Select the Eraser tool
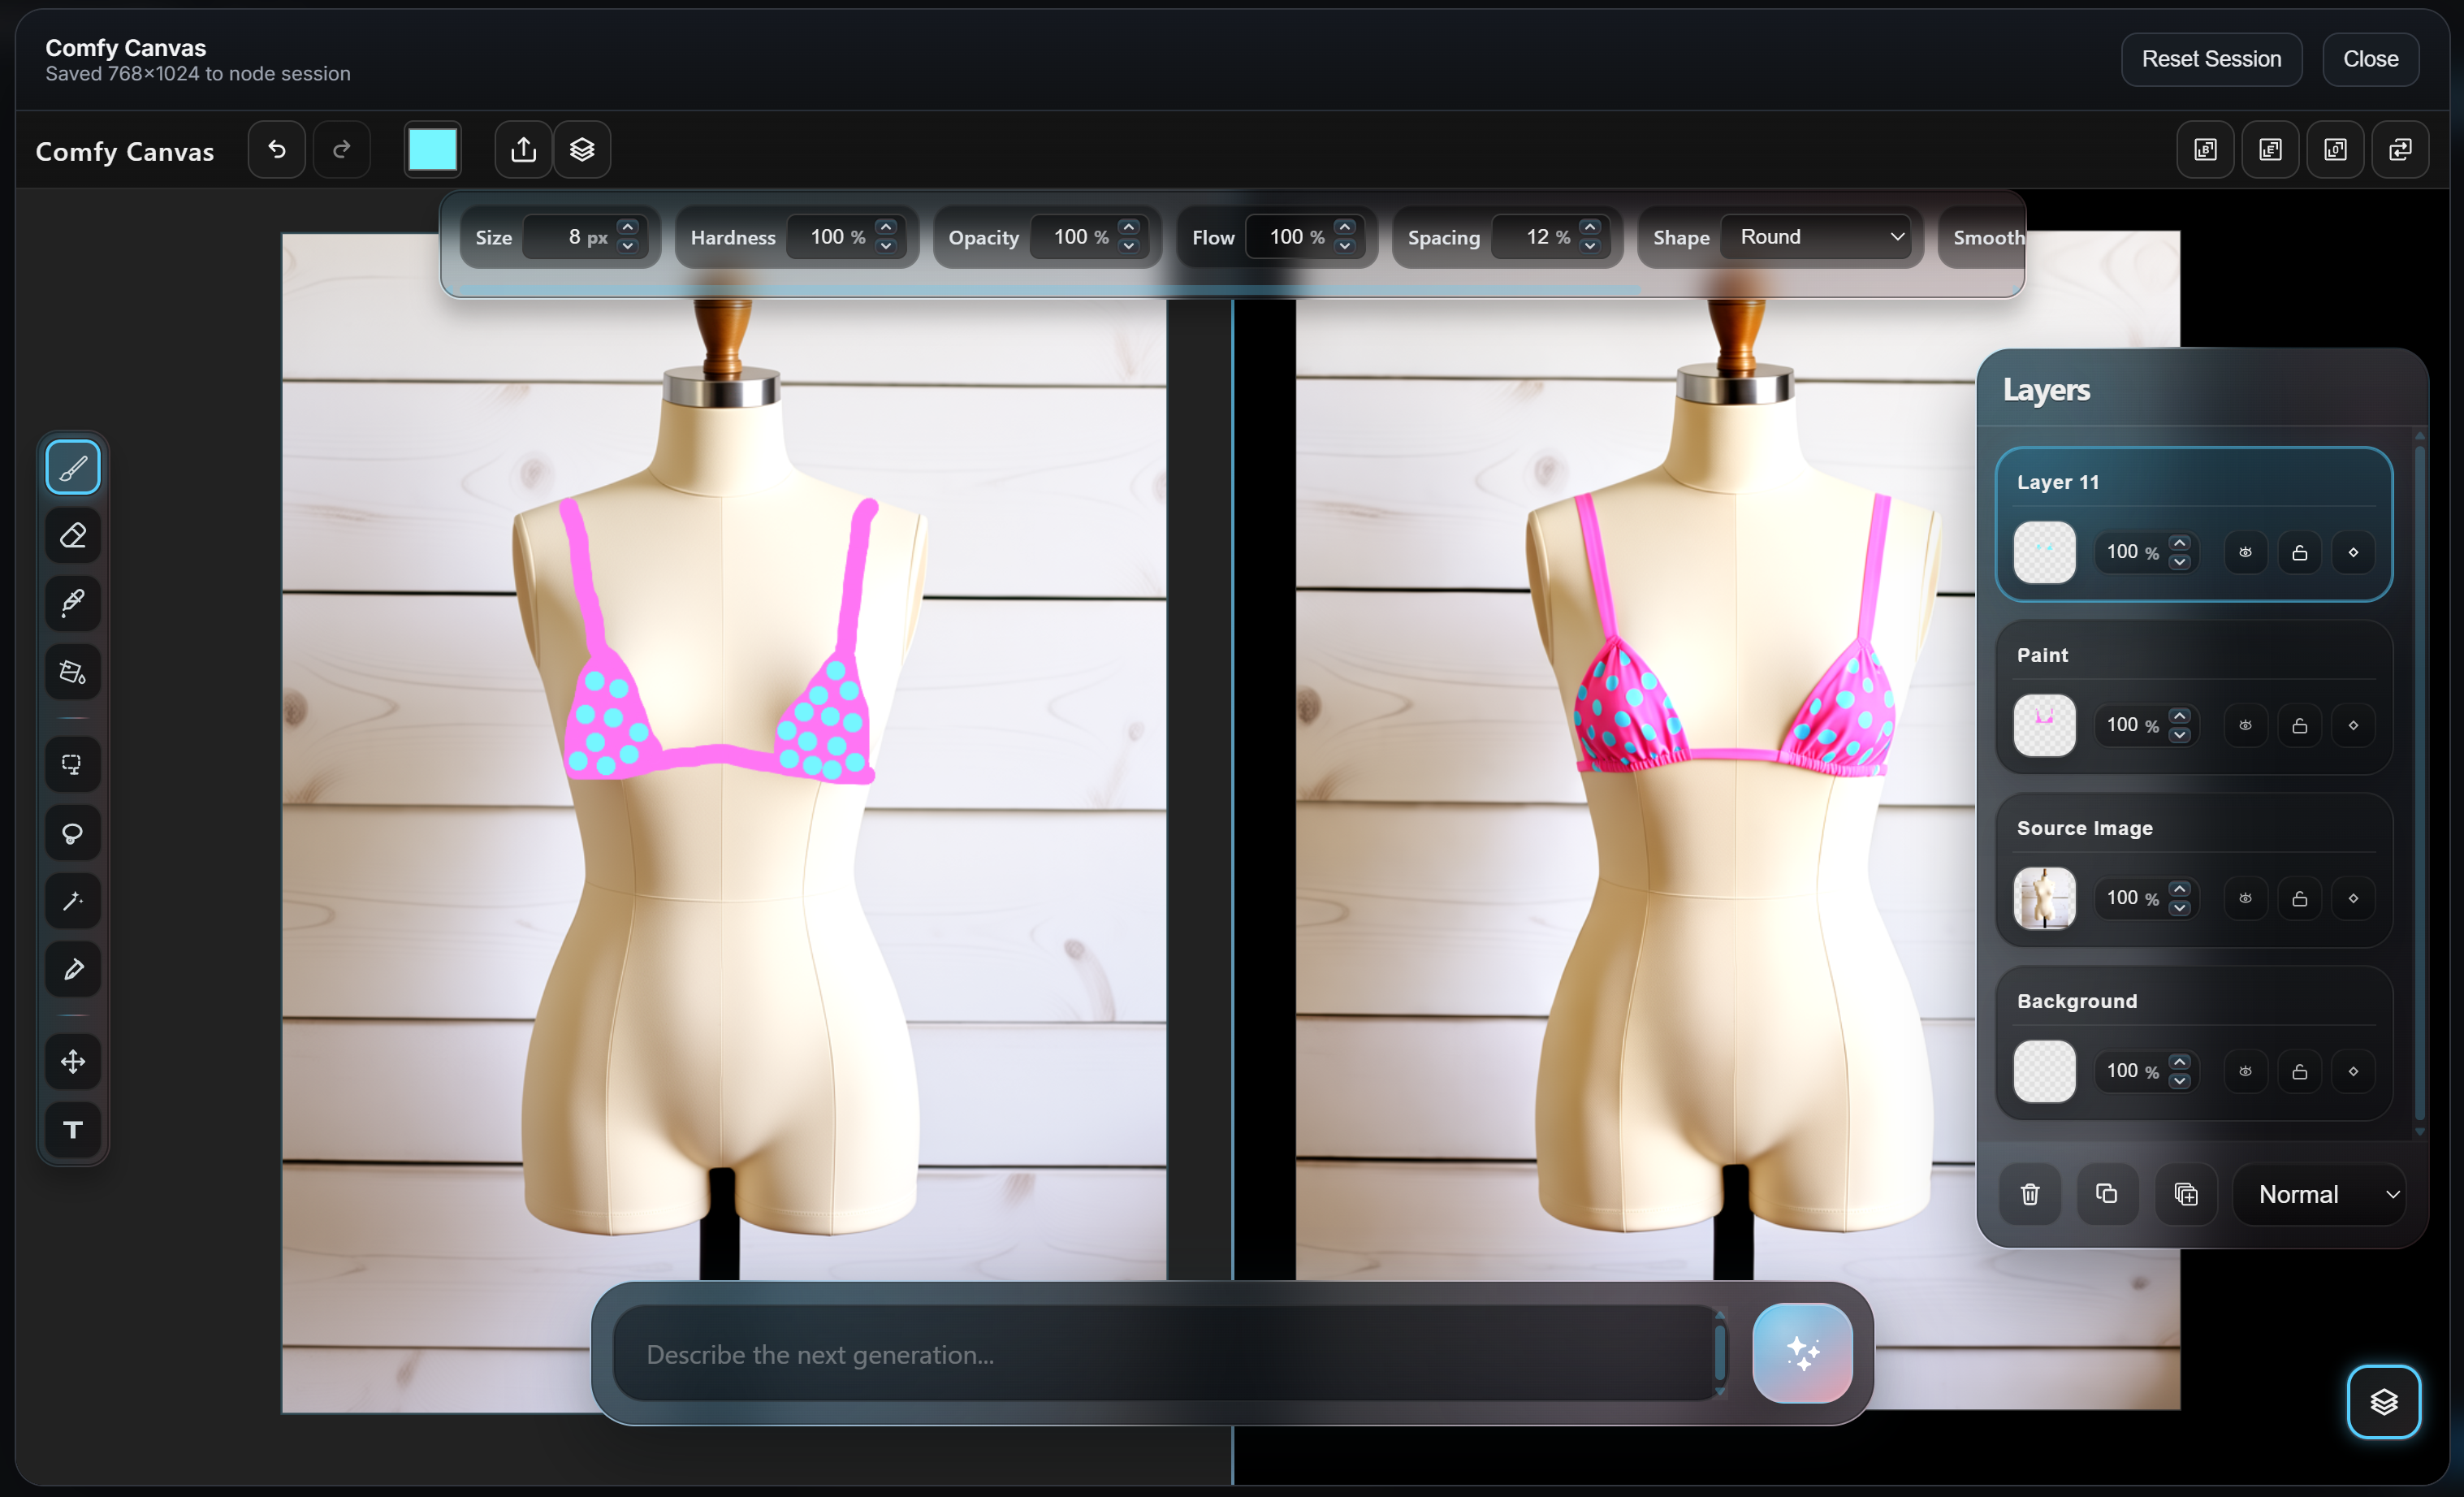 pyautogui.click(x=73, y=535)
